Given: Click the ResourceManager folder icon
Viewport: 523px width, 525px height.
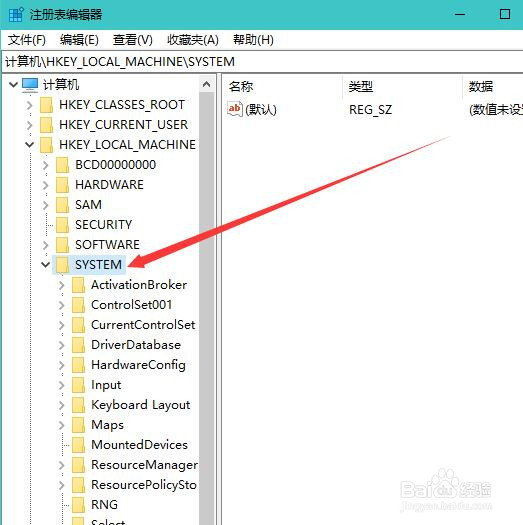Looking at the screenshot, I should (x=79, y=465).
